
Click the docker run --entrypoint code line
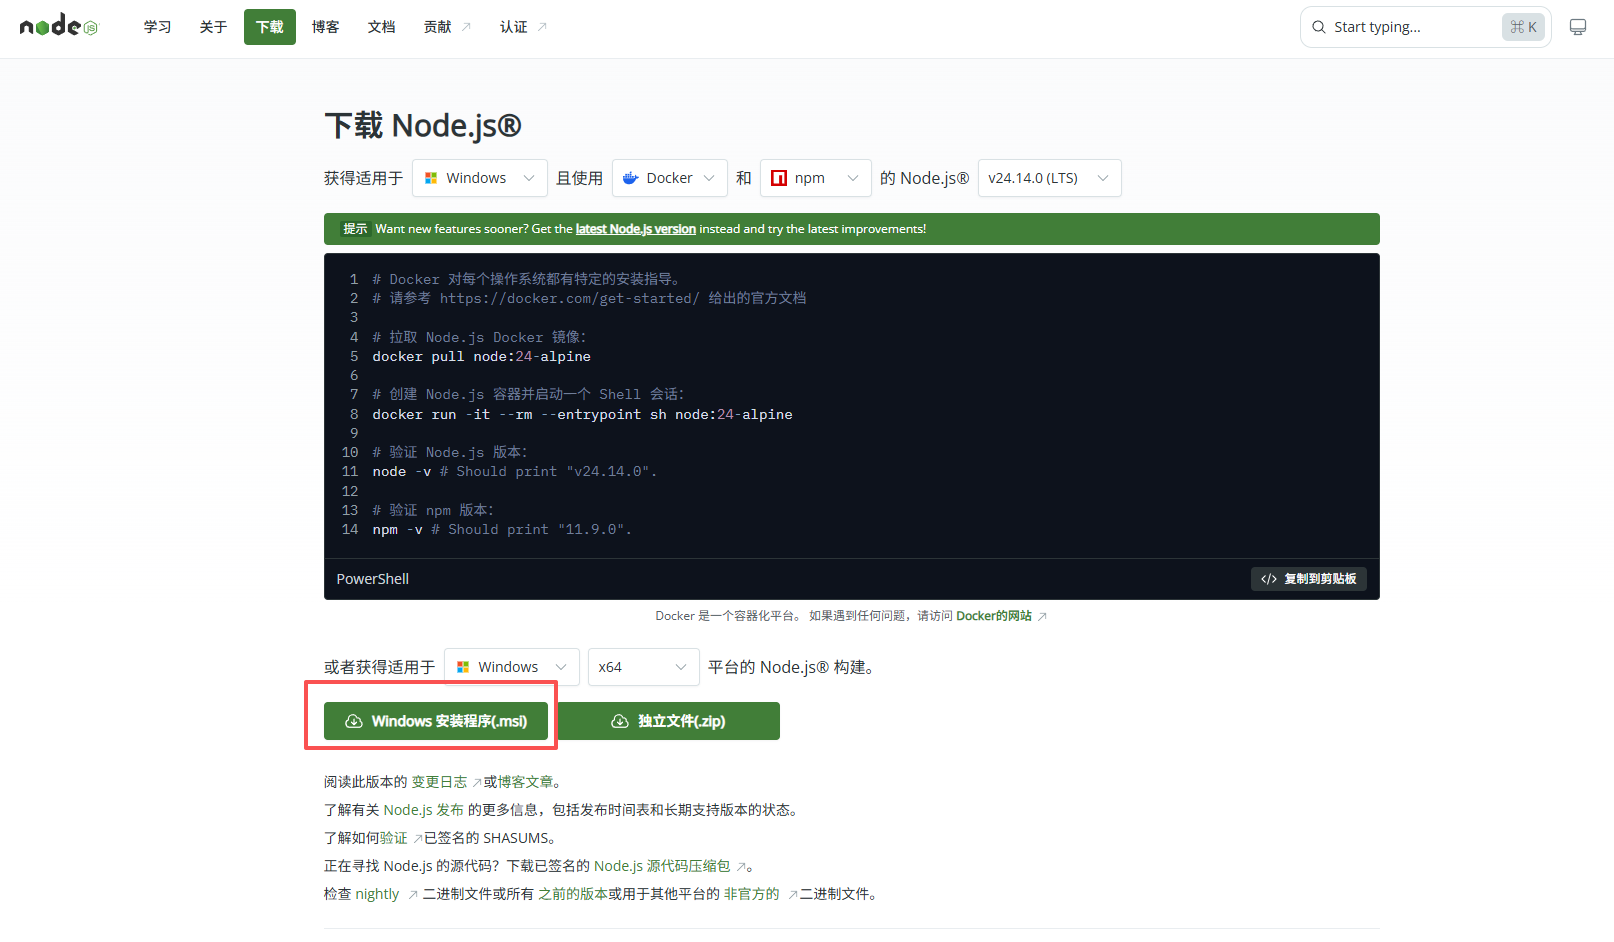click(582, 415)
